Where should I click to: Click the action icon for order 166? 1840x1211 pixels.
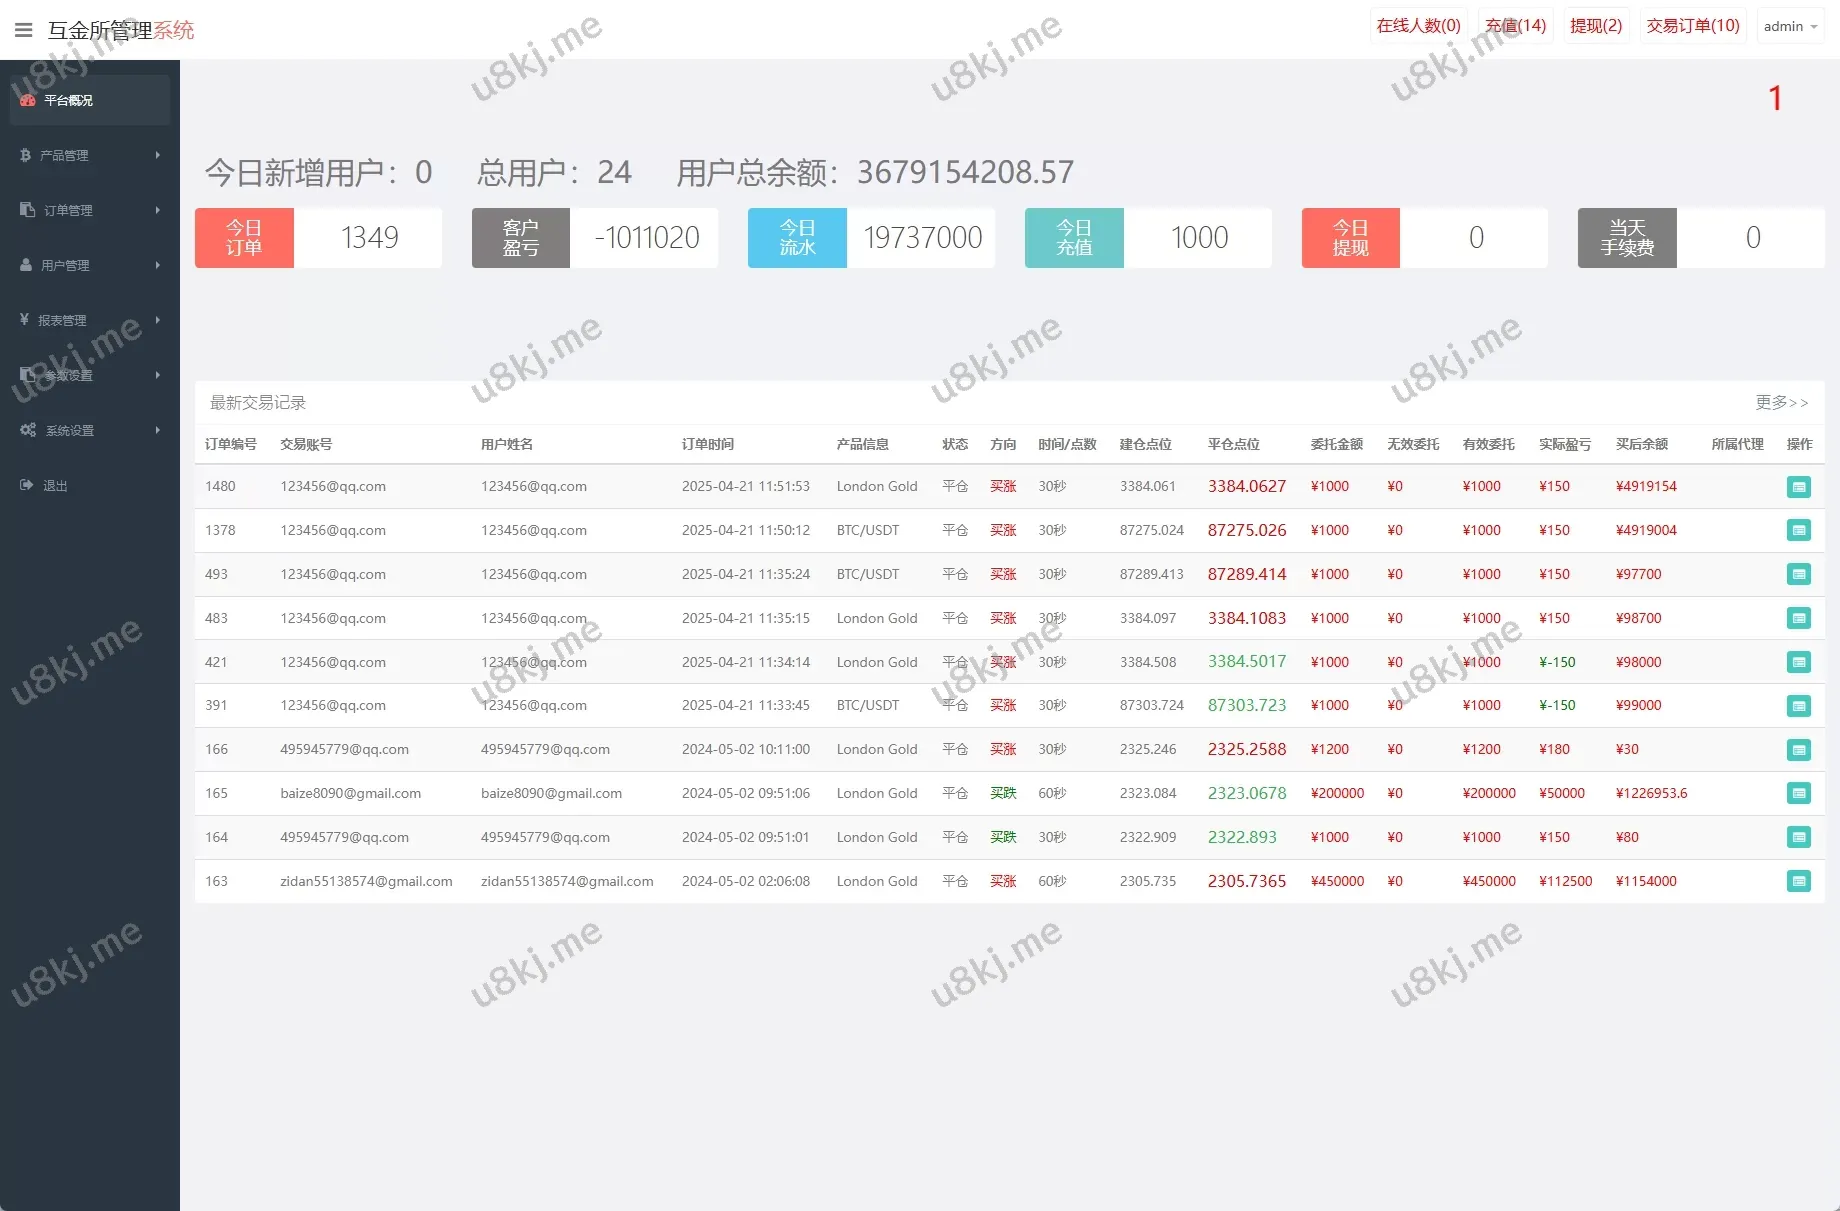click(1798, 750)
